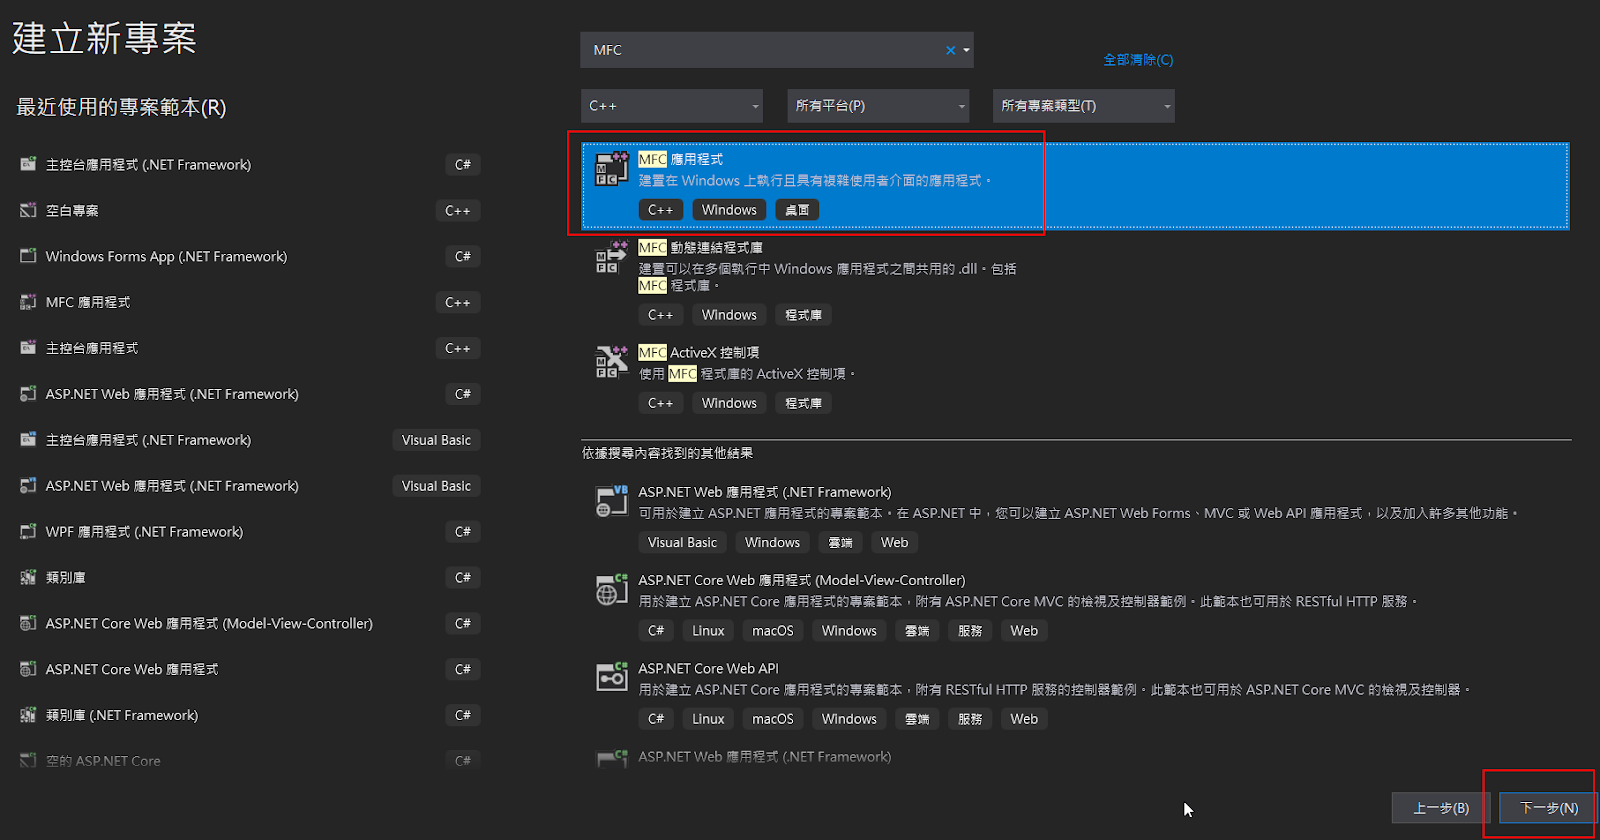
Task: Click the ASP.NET Core Web Model-View-Controller icon in results
Action: [x=611, y=589]
